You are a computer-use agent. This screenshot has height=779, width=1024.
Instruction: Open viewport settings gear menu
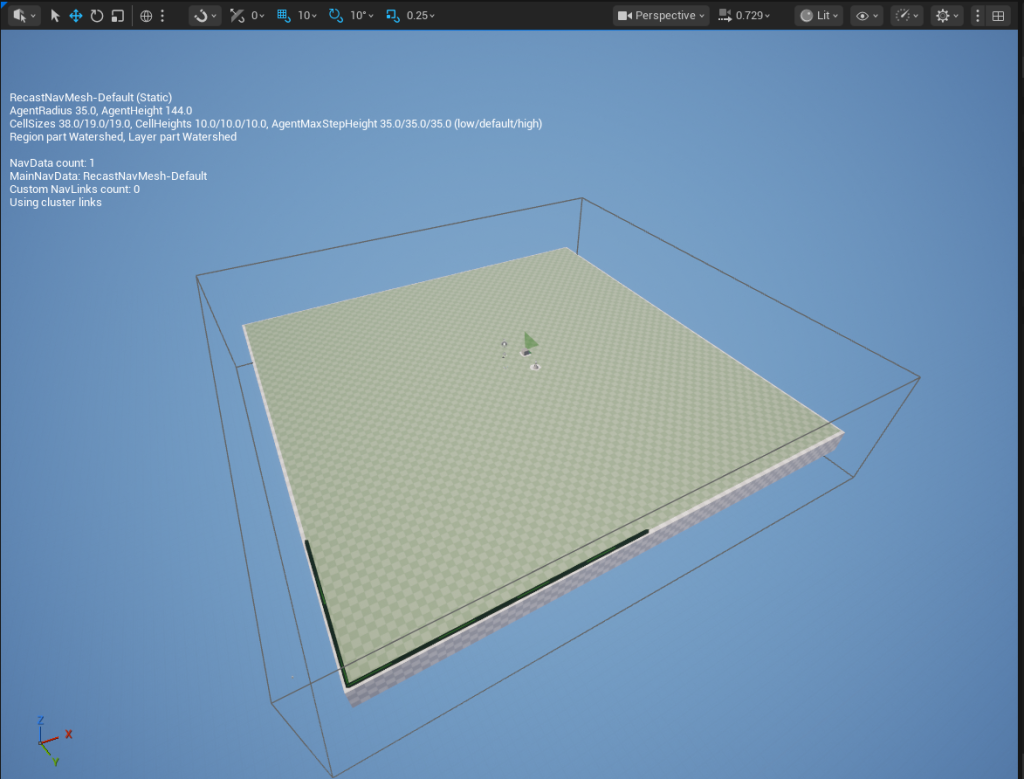click(x=945, y=16)
